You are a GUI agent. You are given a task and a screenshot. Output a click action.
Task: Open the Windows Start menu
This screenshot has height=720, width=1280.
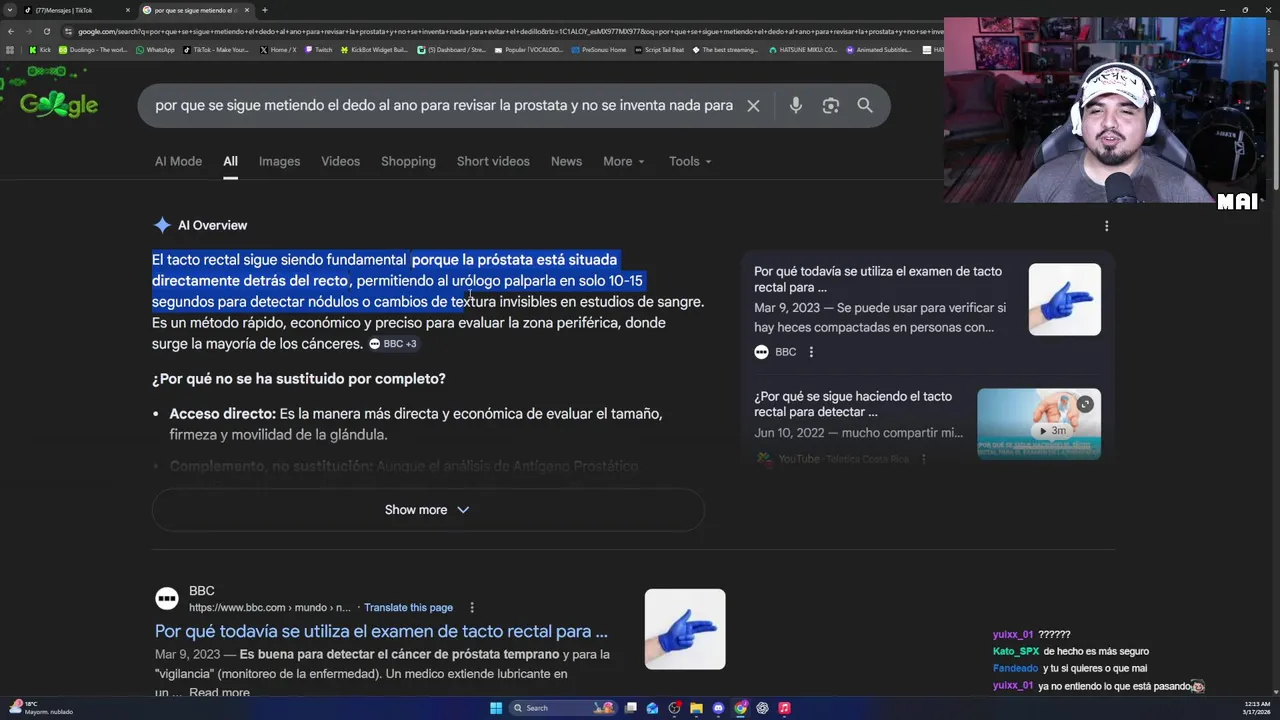pos(496,708)
